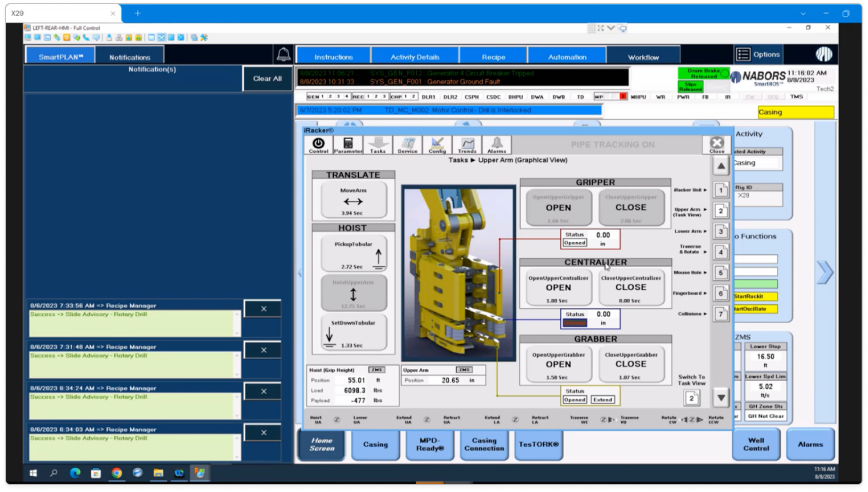
Task: Open the iRacker Config icon
Action: click(437, 144)
